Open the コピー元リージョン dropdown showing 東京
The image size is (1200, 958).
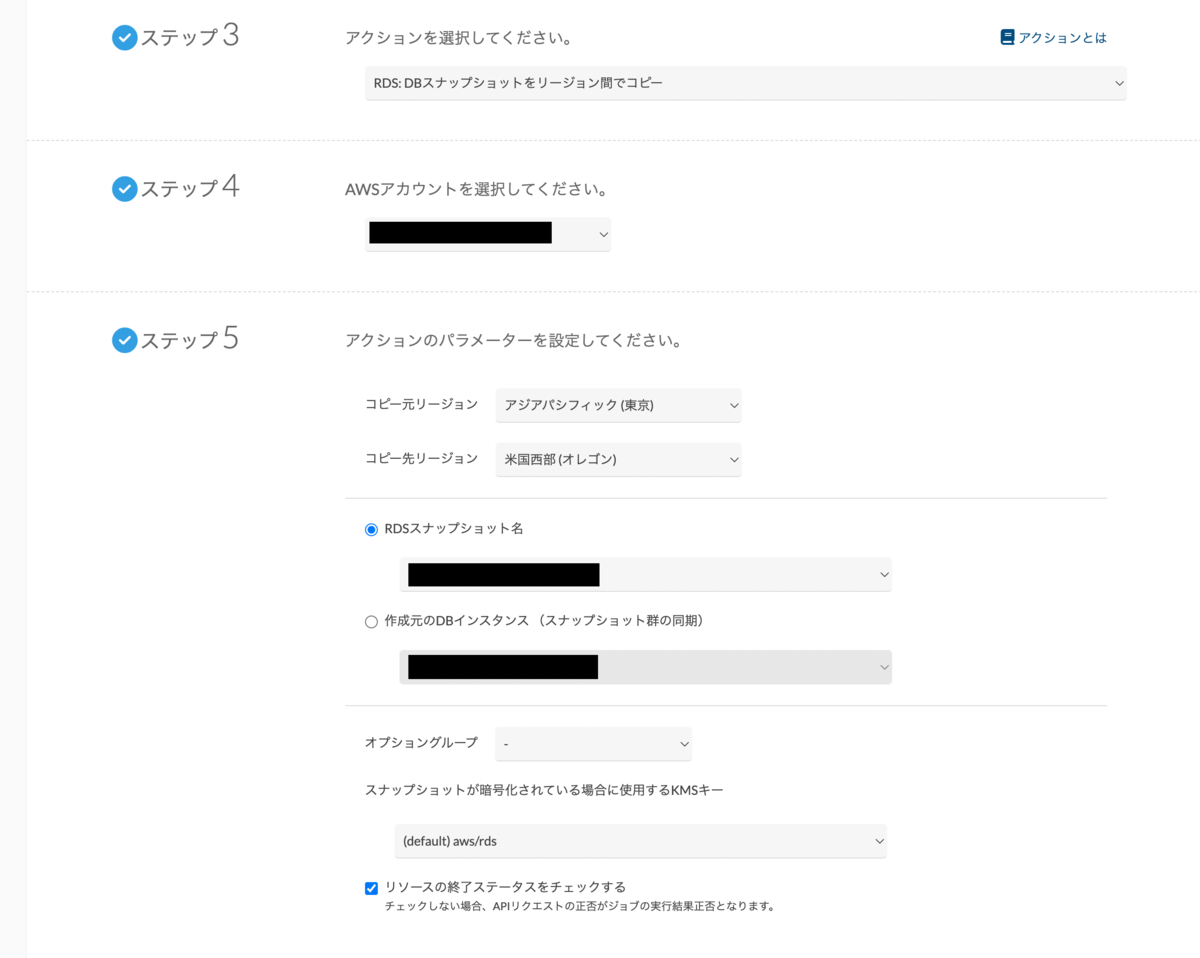coord(618,405)
